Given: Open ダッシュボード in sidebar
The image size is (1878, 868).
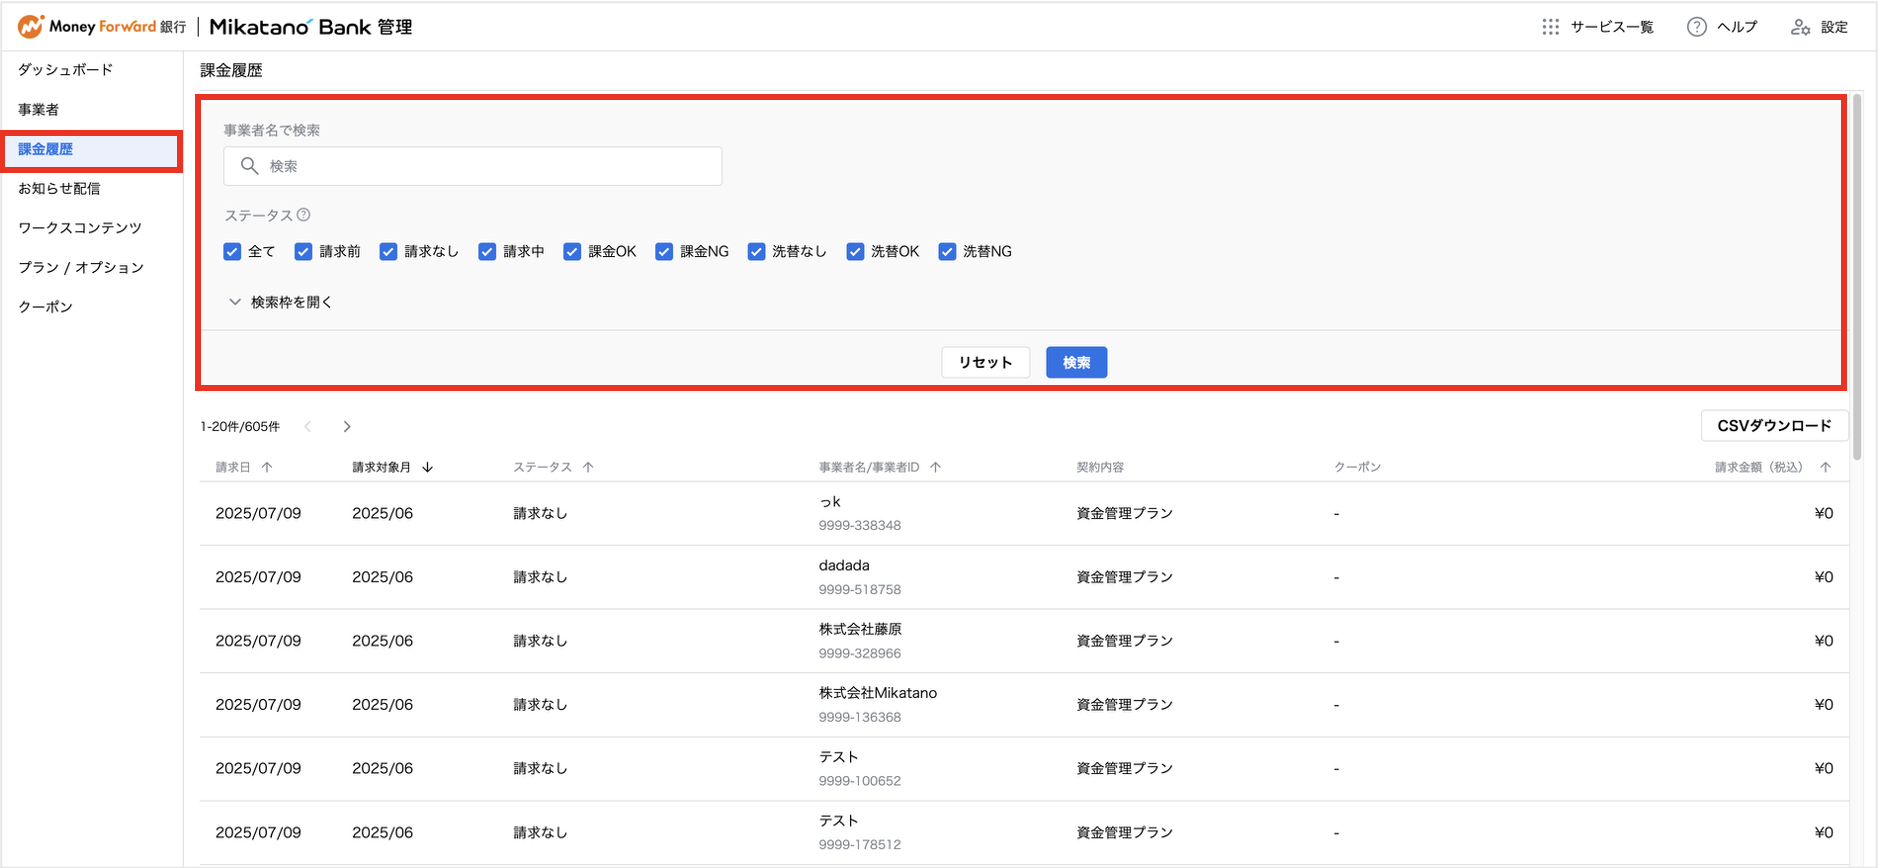Looking at the screenshot, I should click(x=66, y=70).
